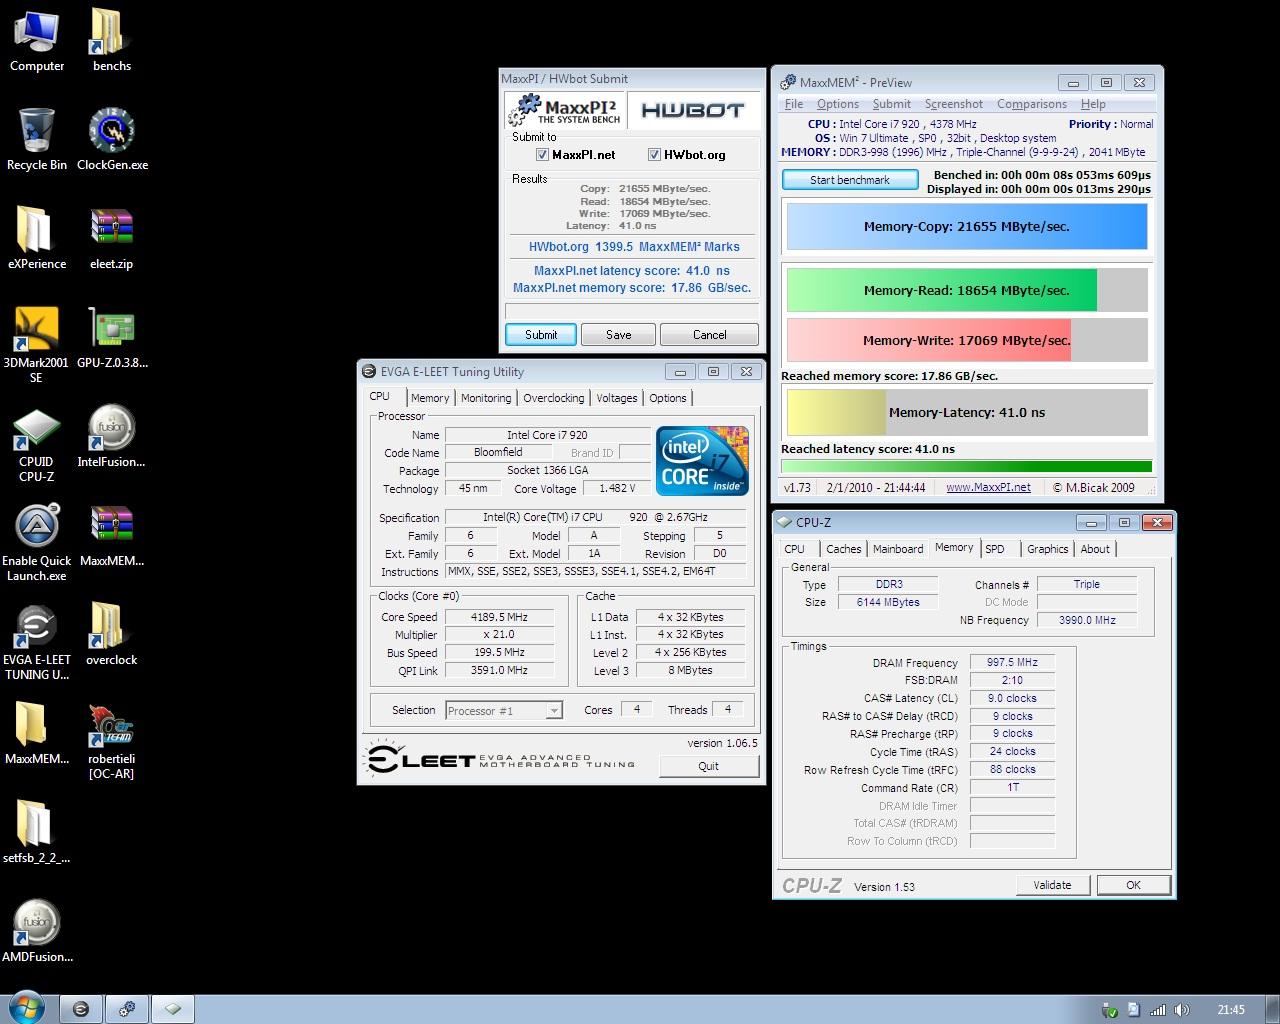Click the Memory-Read result bar
This screenshot has height=1024, width=1280.
[966, 290]
